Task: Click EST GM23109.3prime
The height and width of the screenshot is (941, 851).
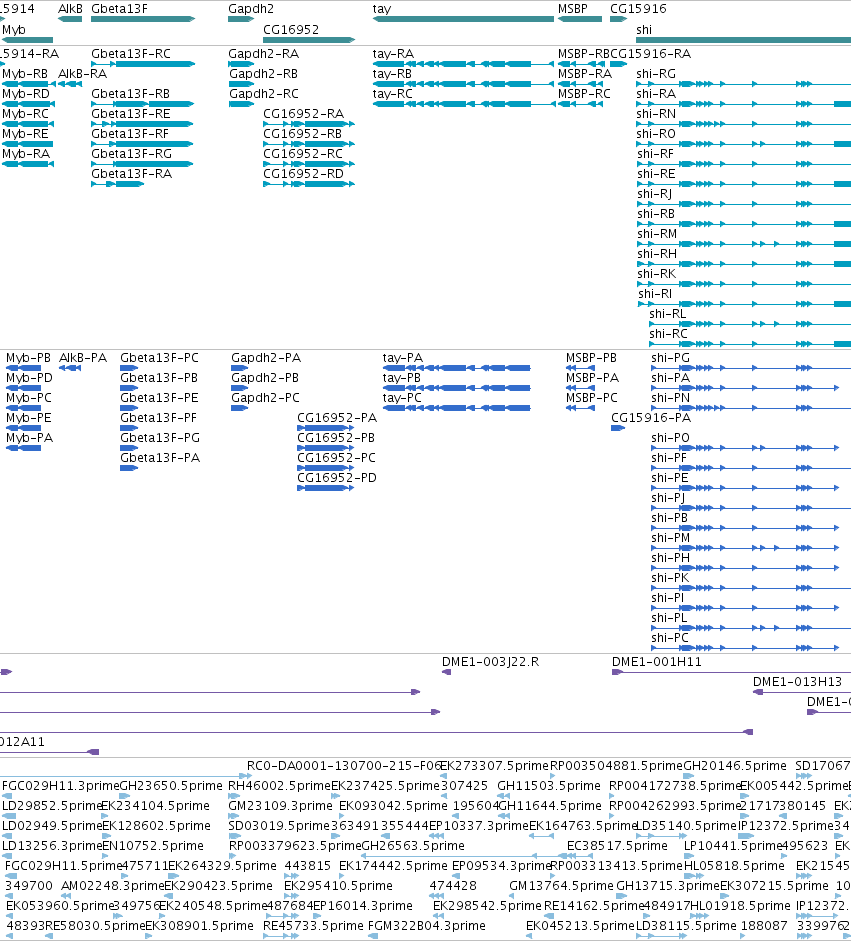Action: point(280,805)
